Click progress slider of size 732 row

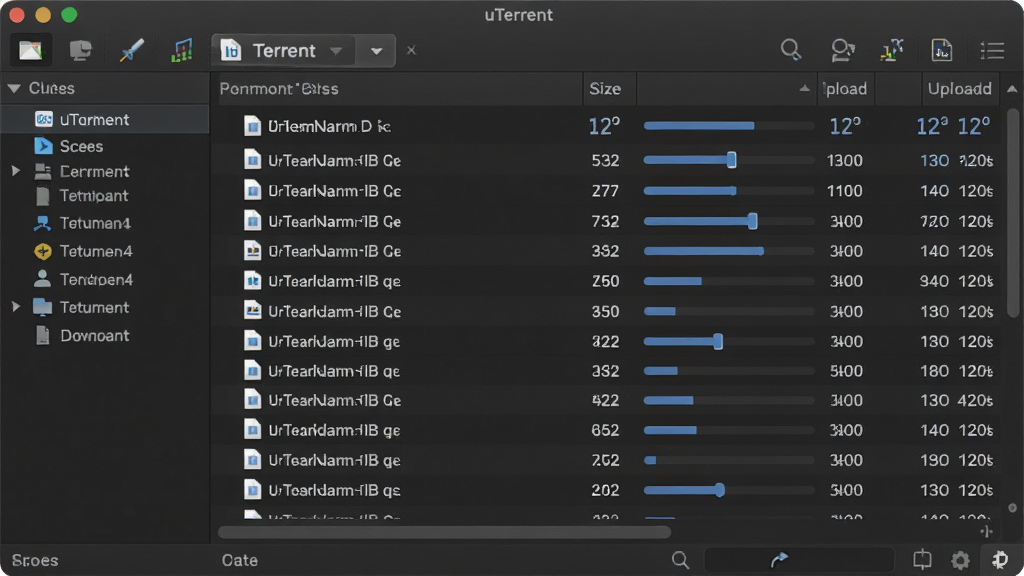click(x=752, y=221)
